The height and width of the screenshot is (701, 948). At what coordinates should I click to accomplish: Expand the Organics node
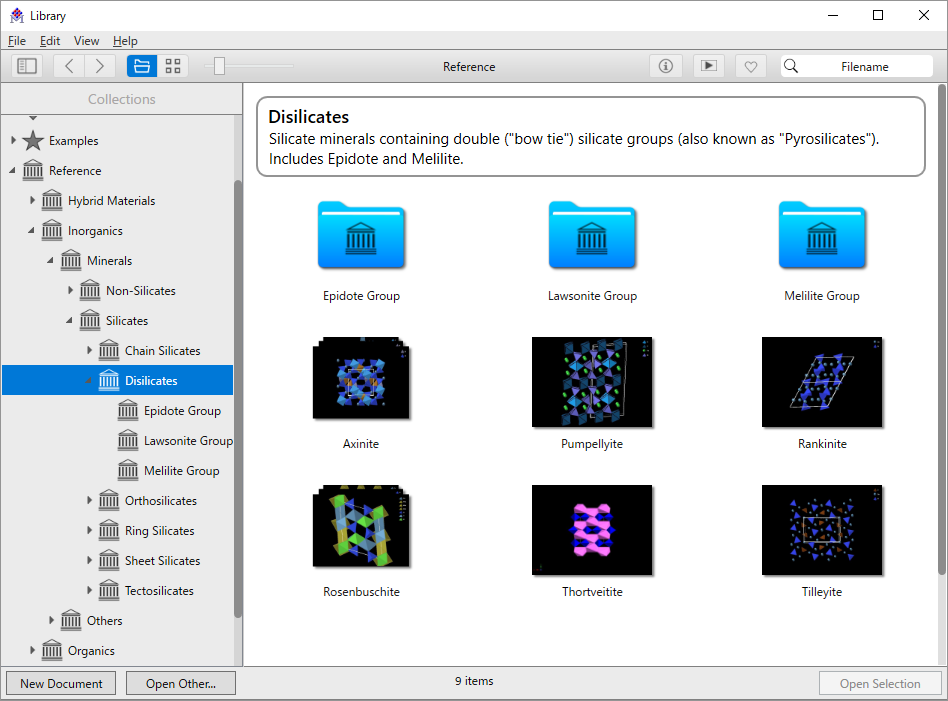coord(32,650)
